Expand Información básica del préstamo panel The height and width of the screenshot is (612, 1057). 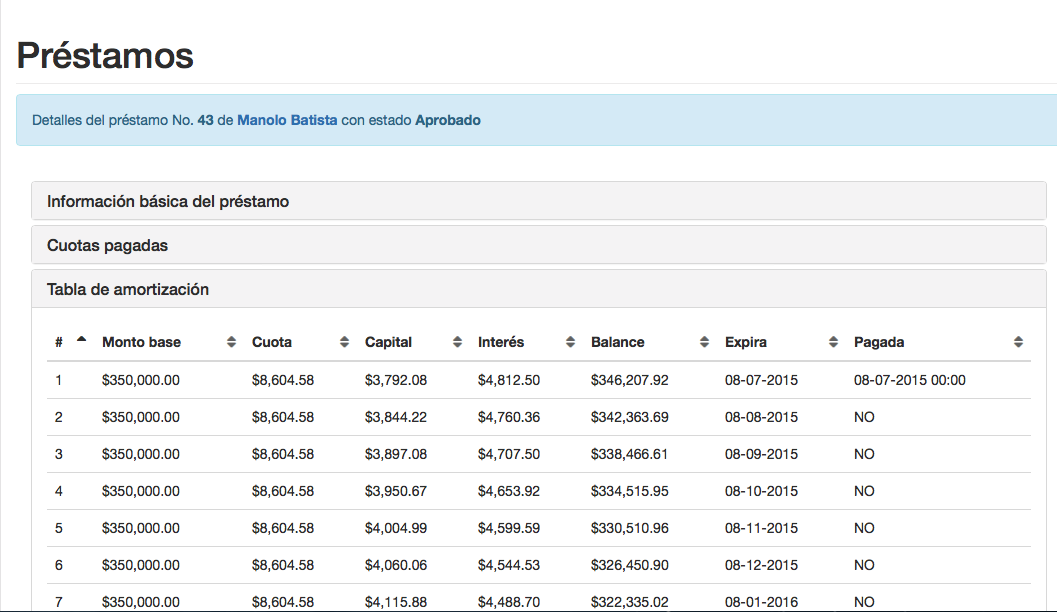(168, 201)
